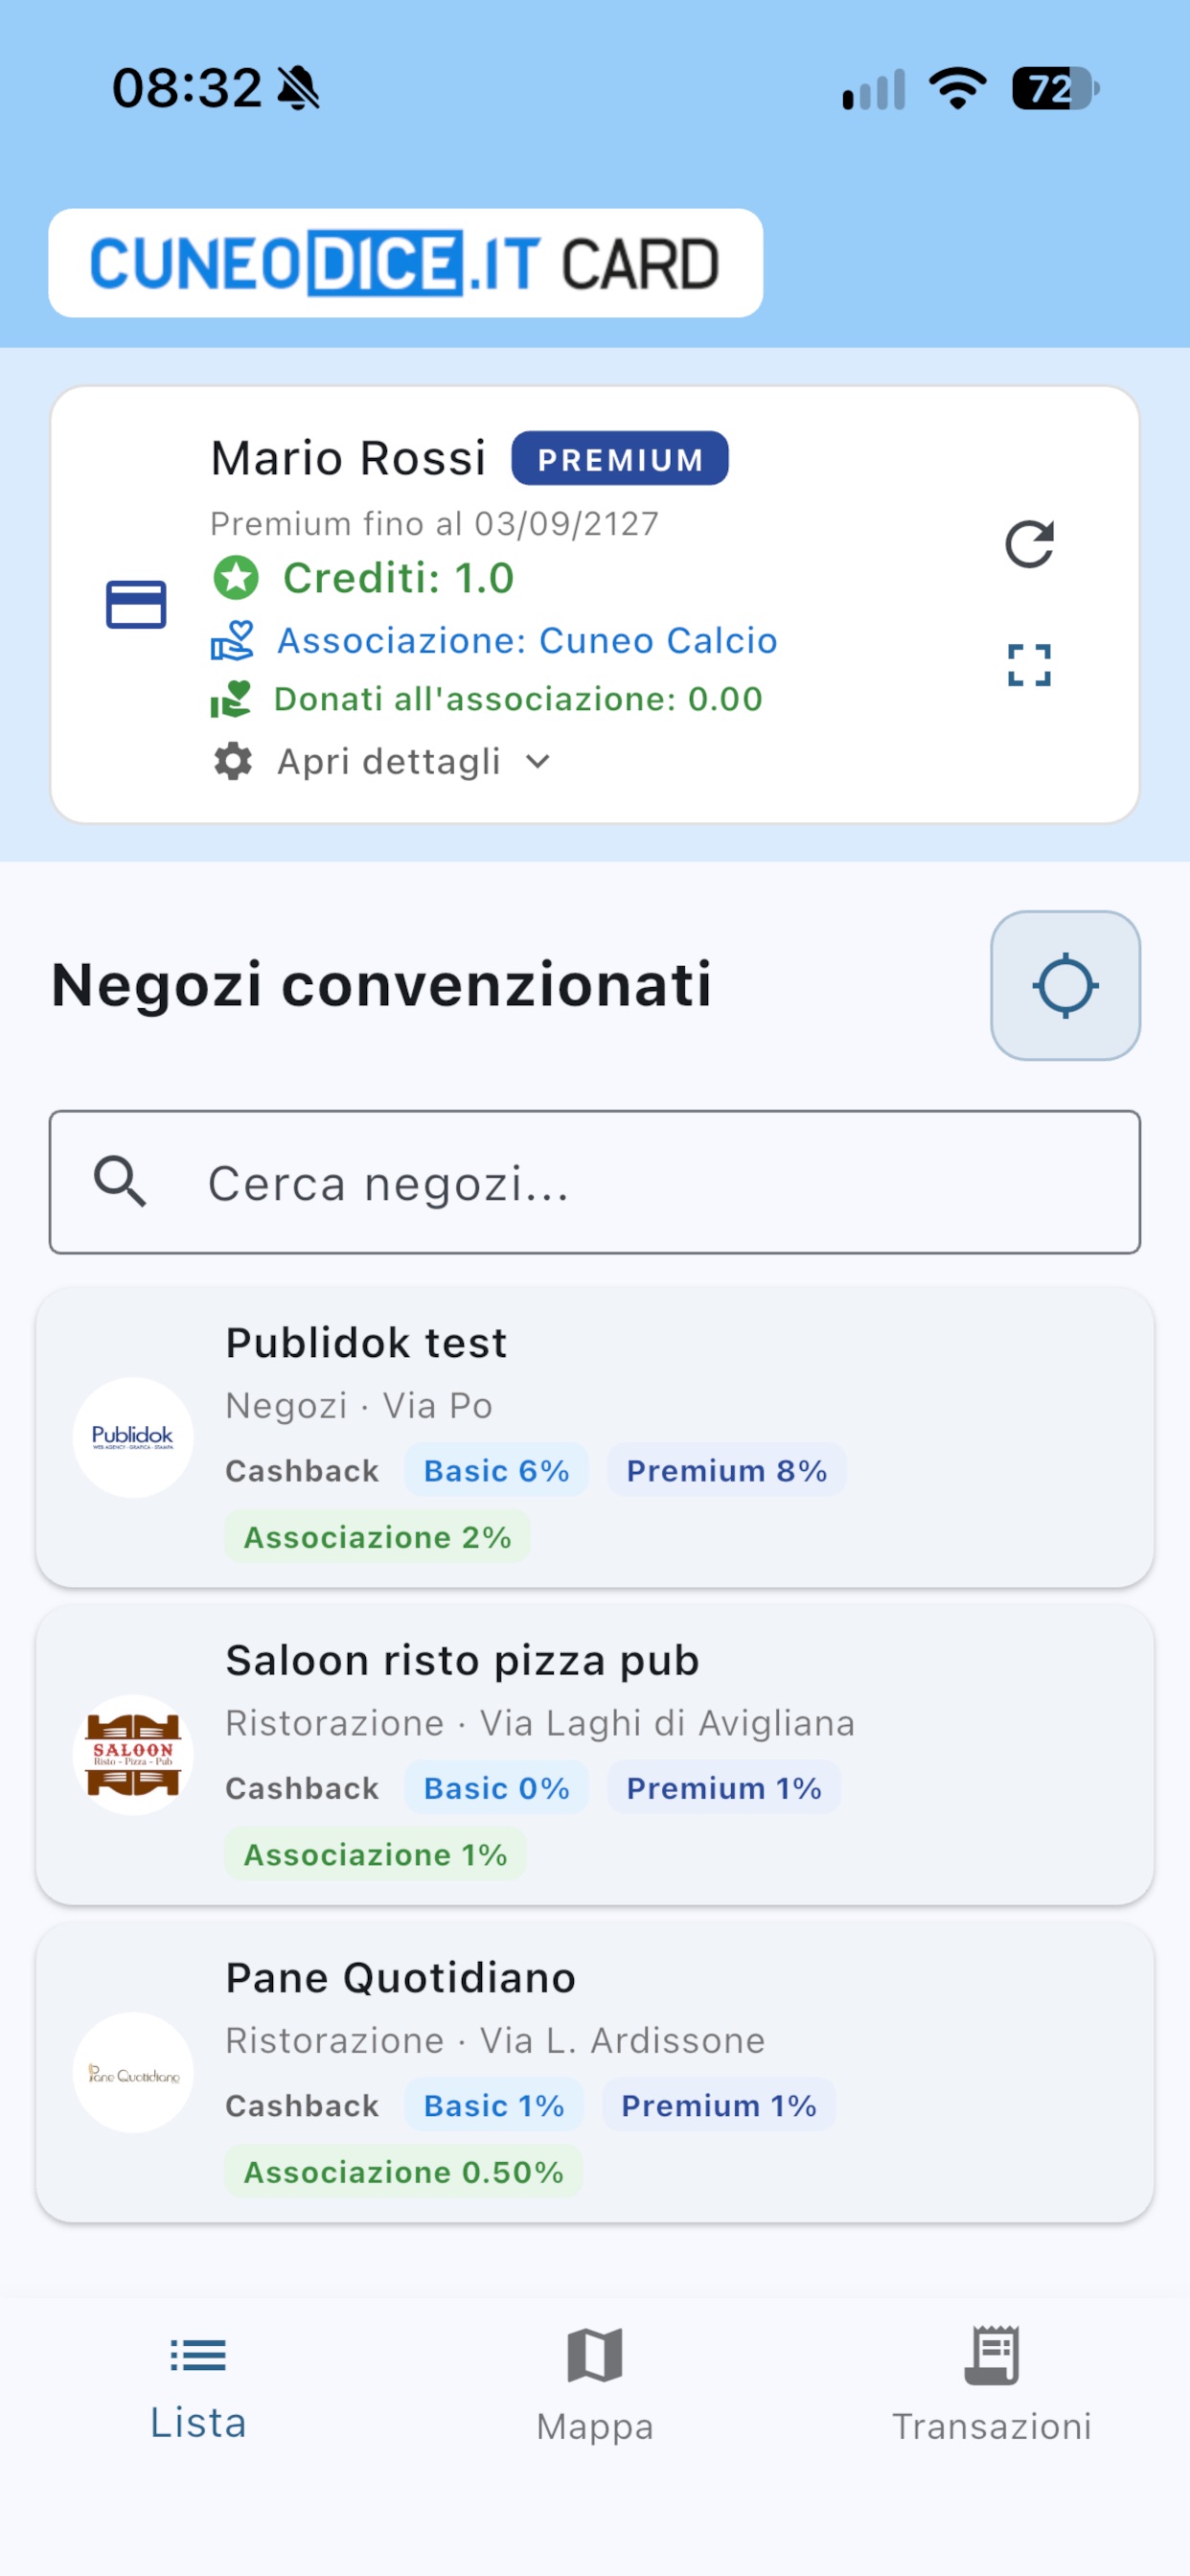This screenshot has width=1190, height=2576.
Task: Select the Pane Quotidiano shop
Action: point(595,2072)
